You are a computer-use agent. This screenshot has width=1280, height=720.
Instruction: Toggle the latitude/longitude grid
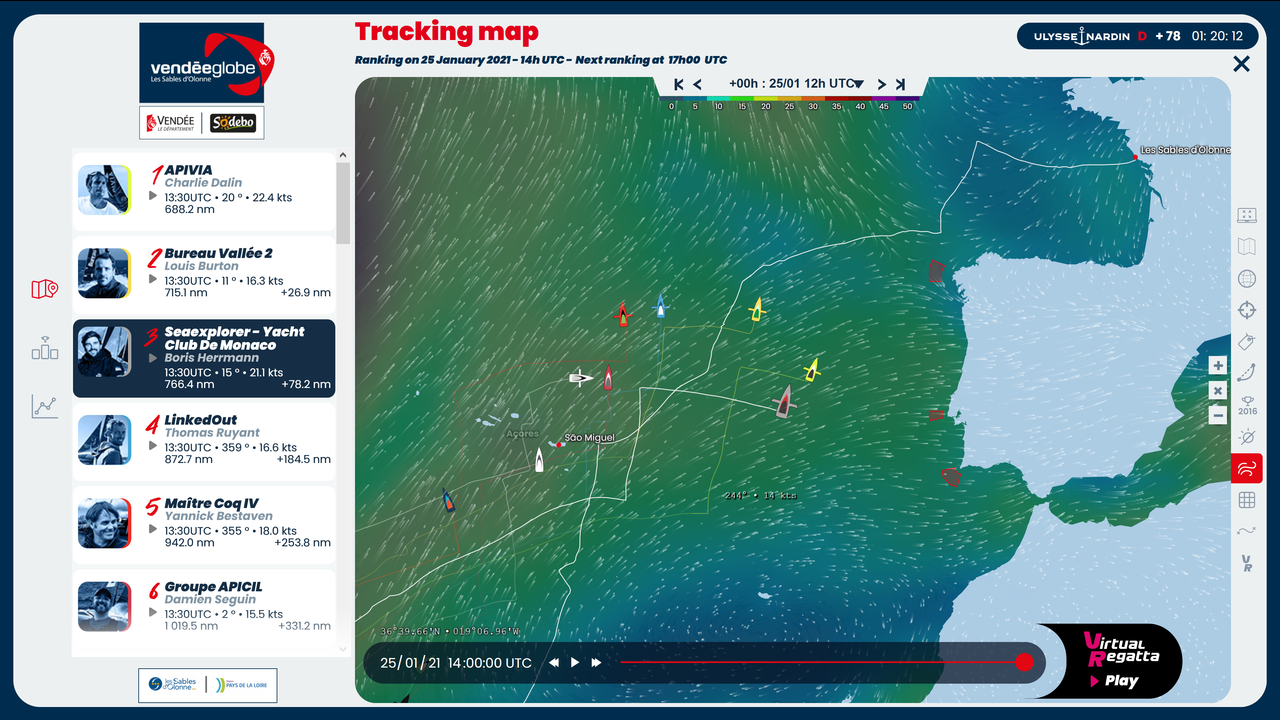tap(1246, 500)
